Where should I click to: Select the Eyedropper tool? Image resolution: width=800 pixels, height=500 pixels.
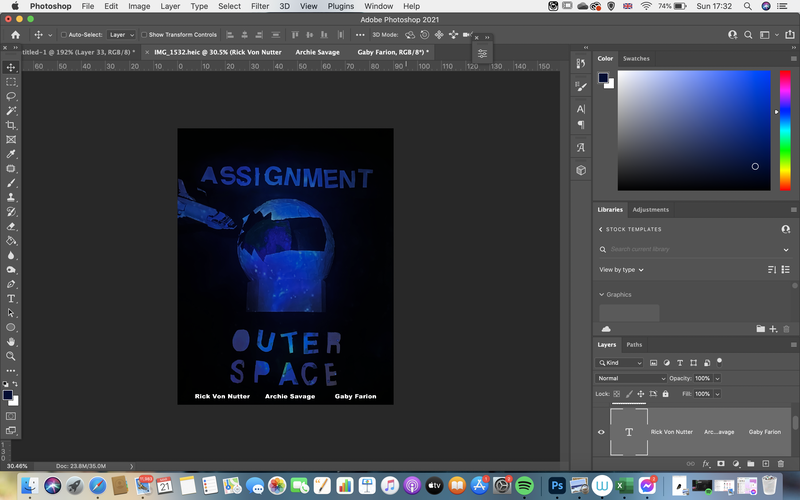pos(11,154)
